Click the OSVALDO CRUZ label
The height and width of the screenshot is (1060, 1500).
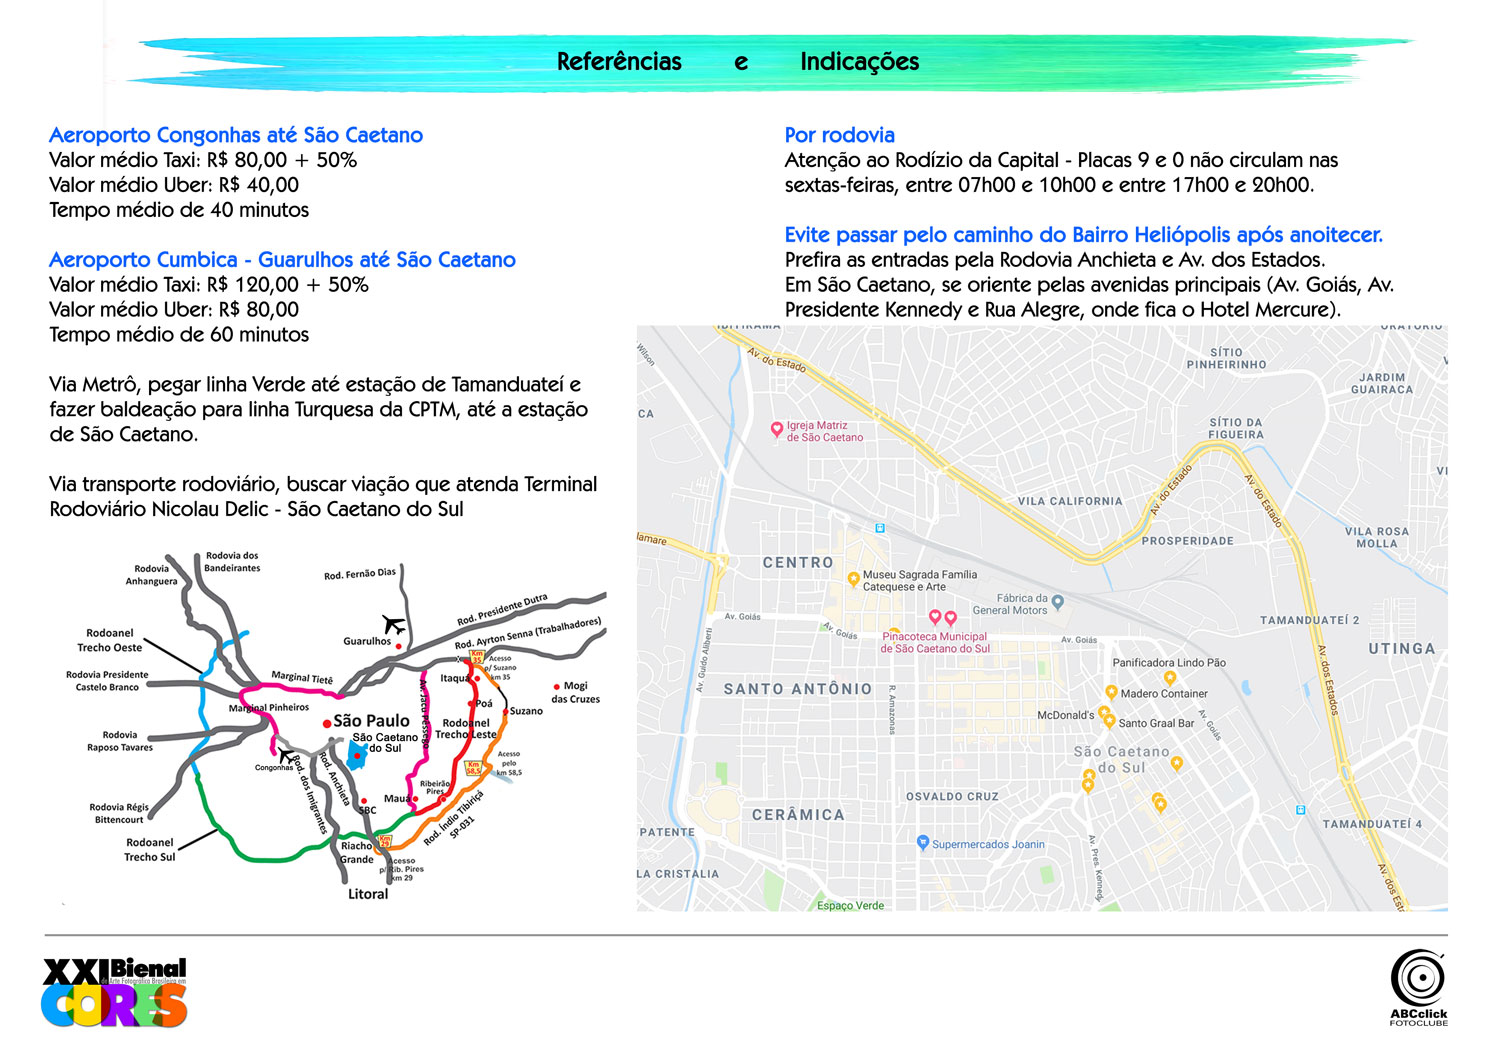coord(952,797)
